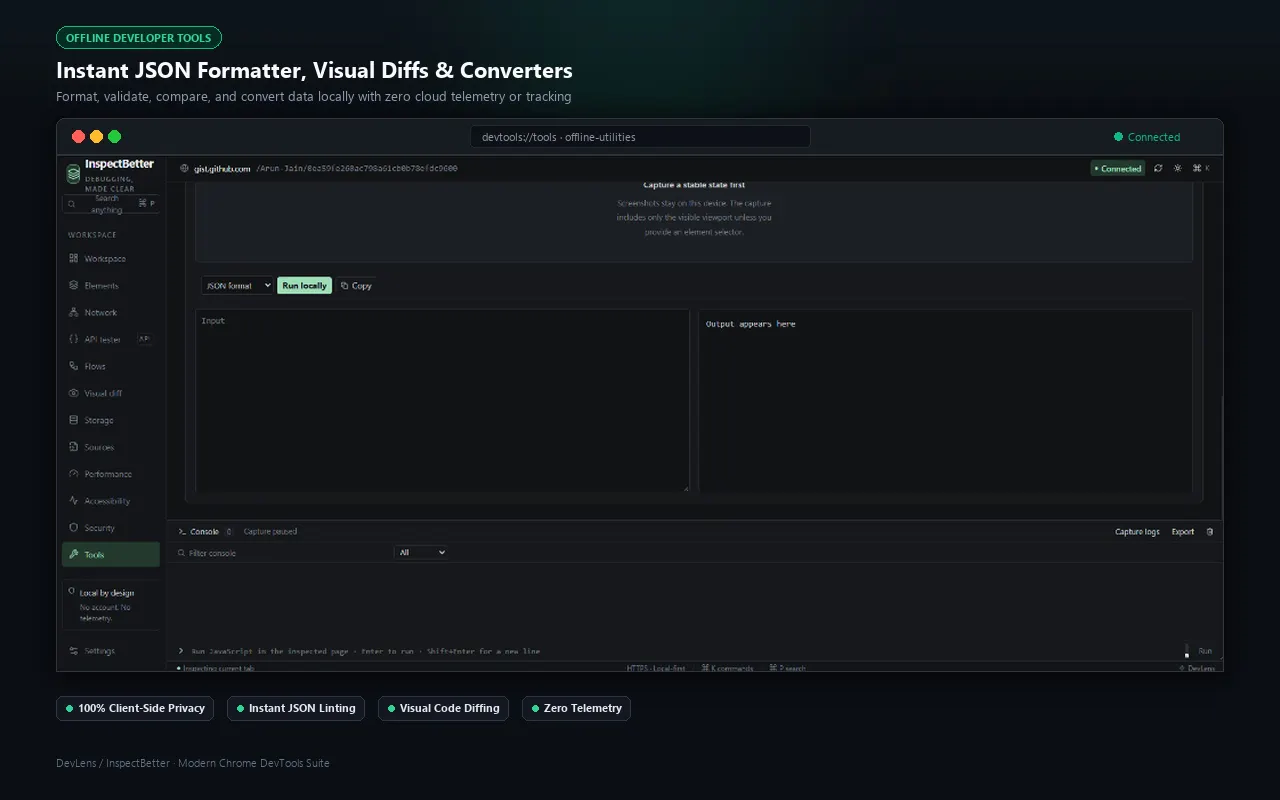
Task: Click the Console terminal prompt icon
Action: (x=182, y=532)
